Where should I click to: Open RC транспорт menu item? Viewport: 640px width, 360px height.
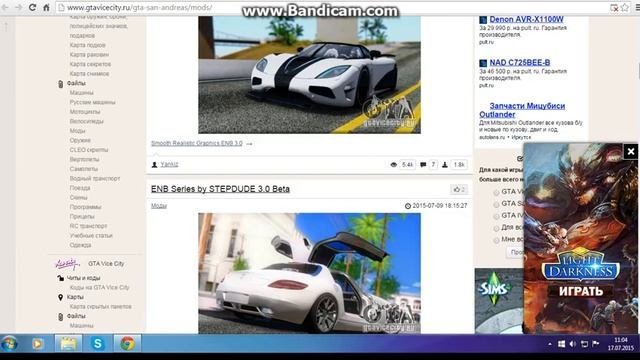point(88,226)
